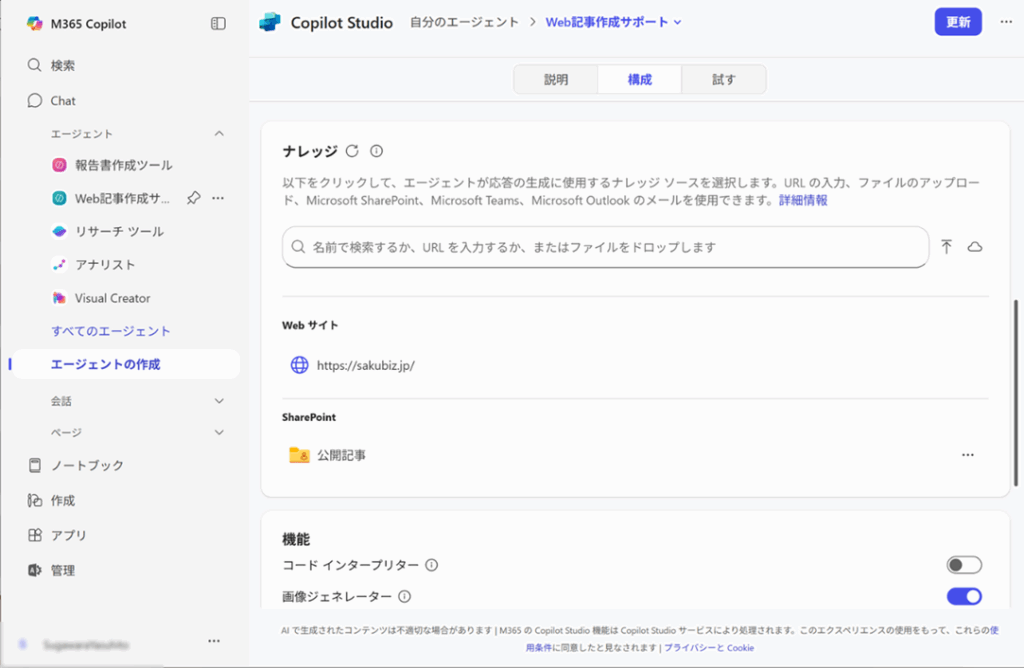1024x668 pixels.
Task: Open the すべてのエージェント link
Action: tap(110, 331)
